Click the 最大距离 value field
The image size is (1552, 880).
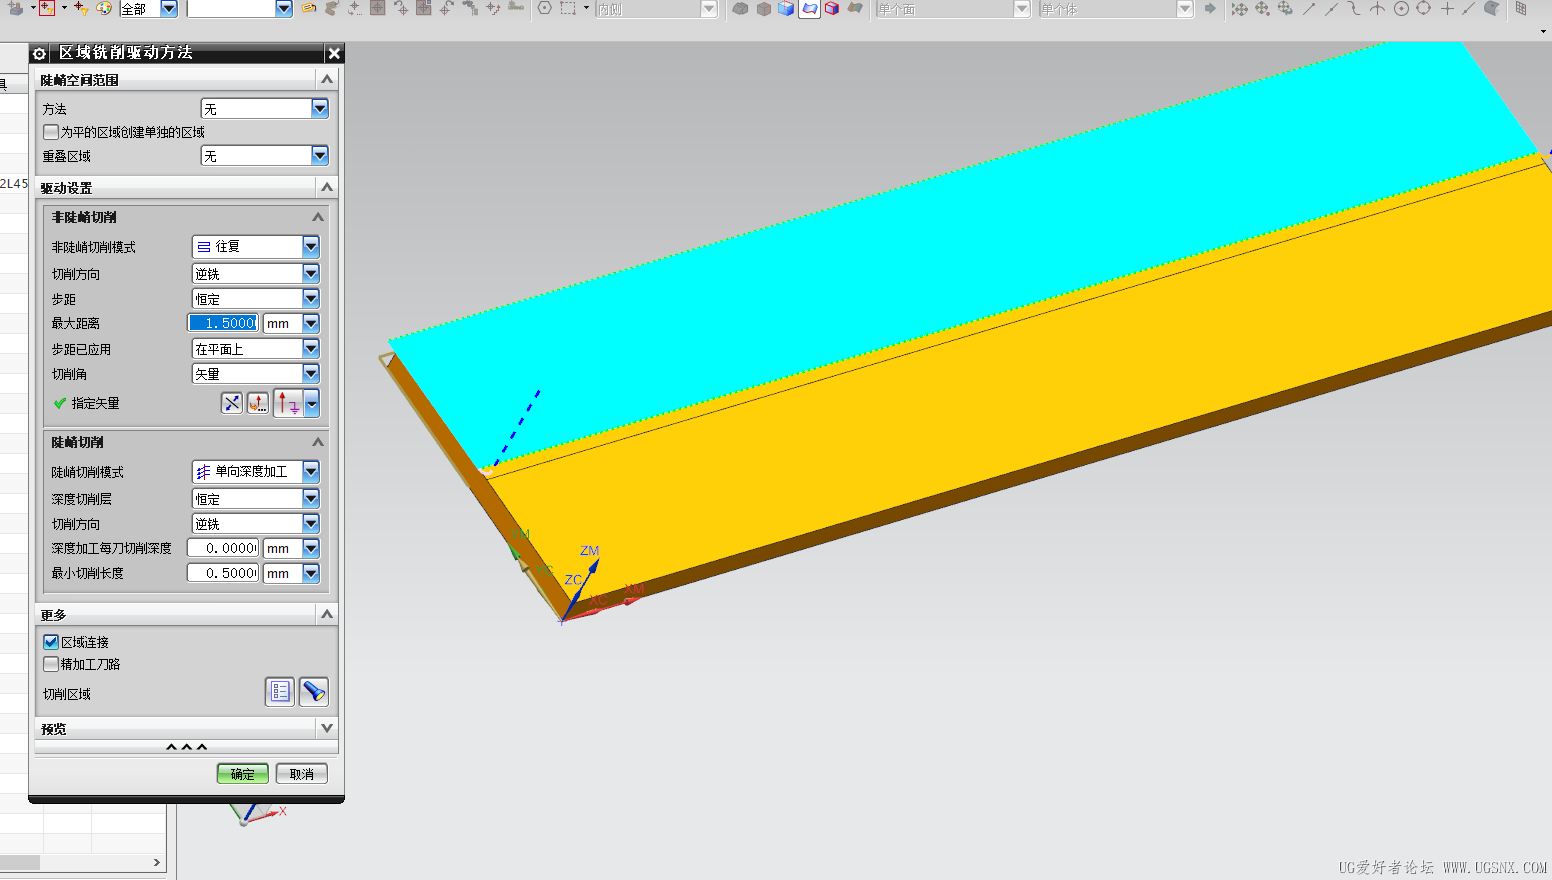click(x=222, y=322)
